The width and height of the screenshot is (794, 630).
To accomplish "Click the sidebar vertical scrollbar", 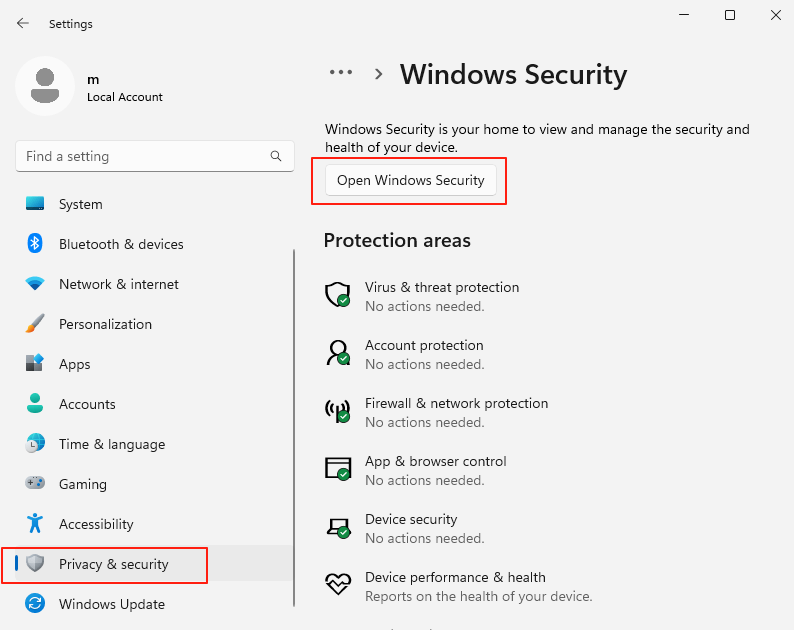I will [294, 420].
